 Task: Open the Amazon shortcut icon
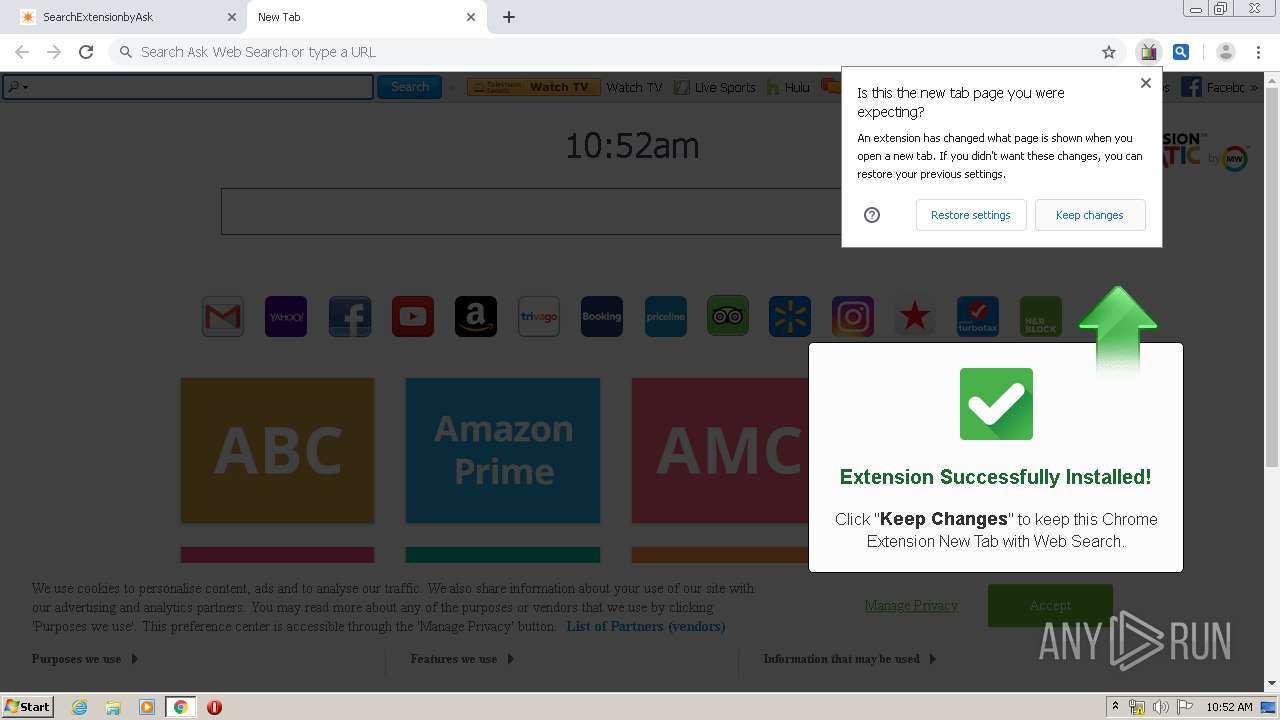(476, 317)
